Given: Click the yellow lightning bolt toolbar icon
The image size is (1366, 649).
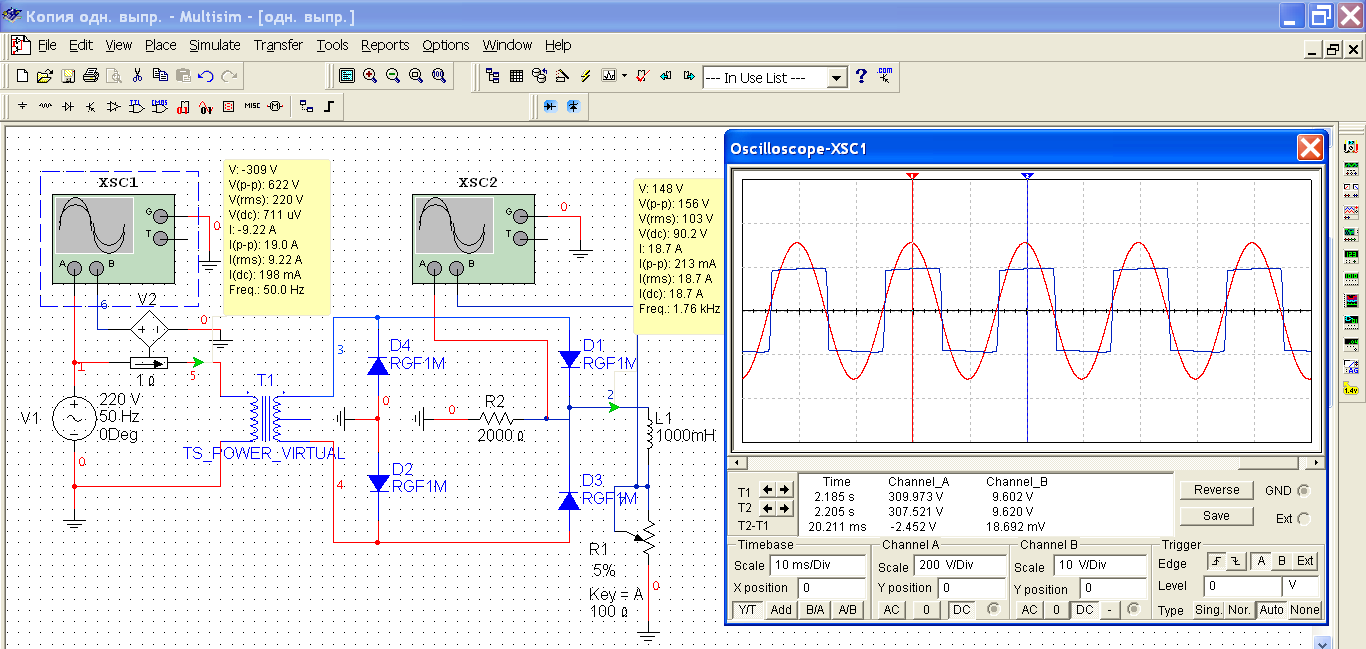Looking at the screenshot, I should tap(585, 76).
